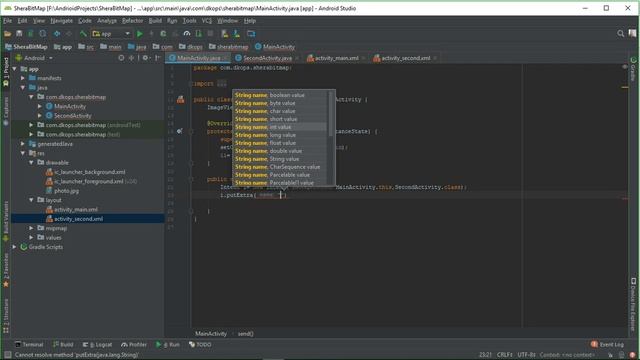Select 'String name, double value' suggestion
The height and width of the screenshot is (360, 640).
[280, 151]
